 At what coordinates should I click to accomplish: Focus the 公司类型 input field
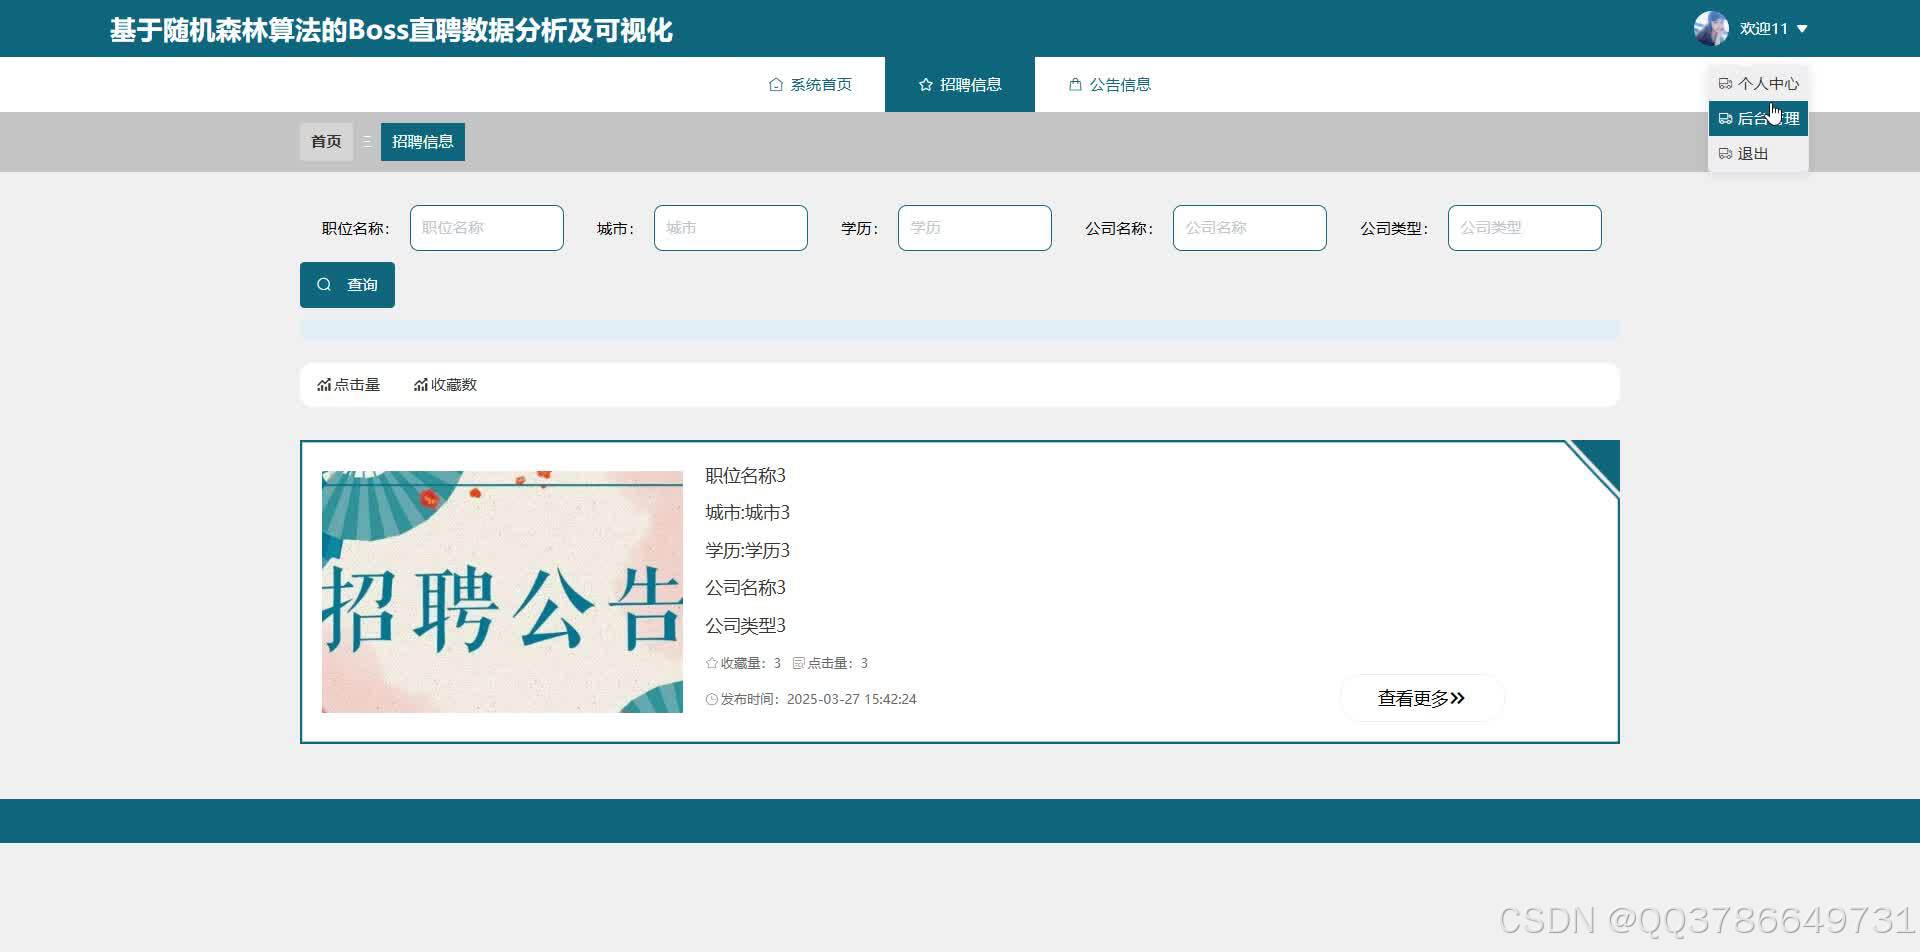[x=1525, y=228]
